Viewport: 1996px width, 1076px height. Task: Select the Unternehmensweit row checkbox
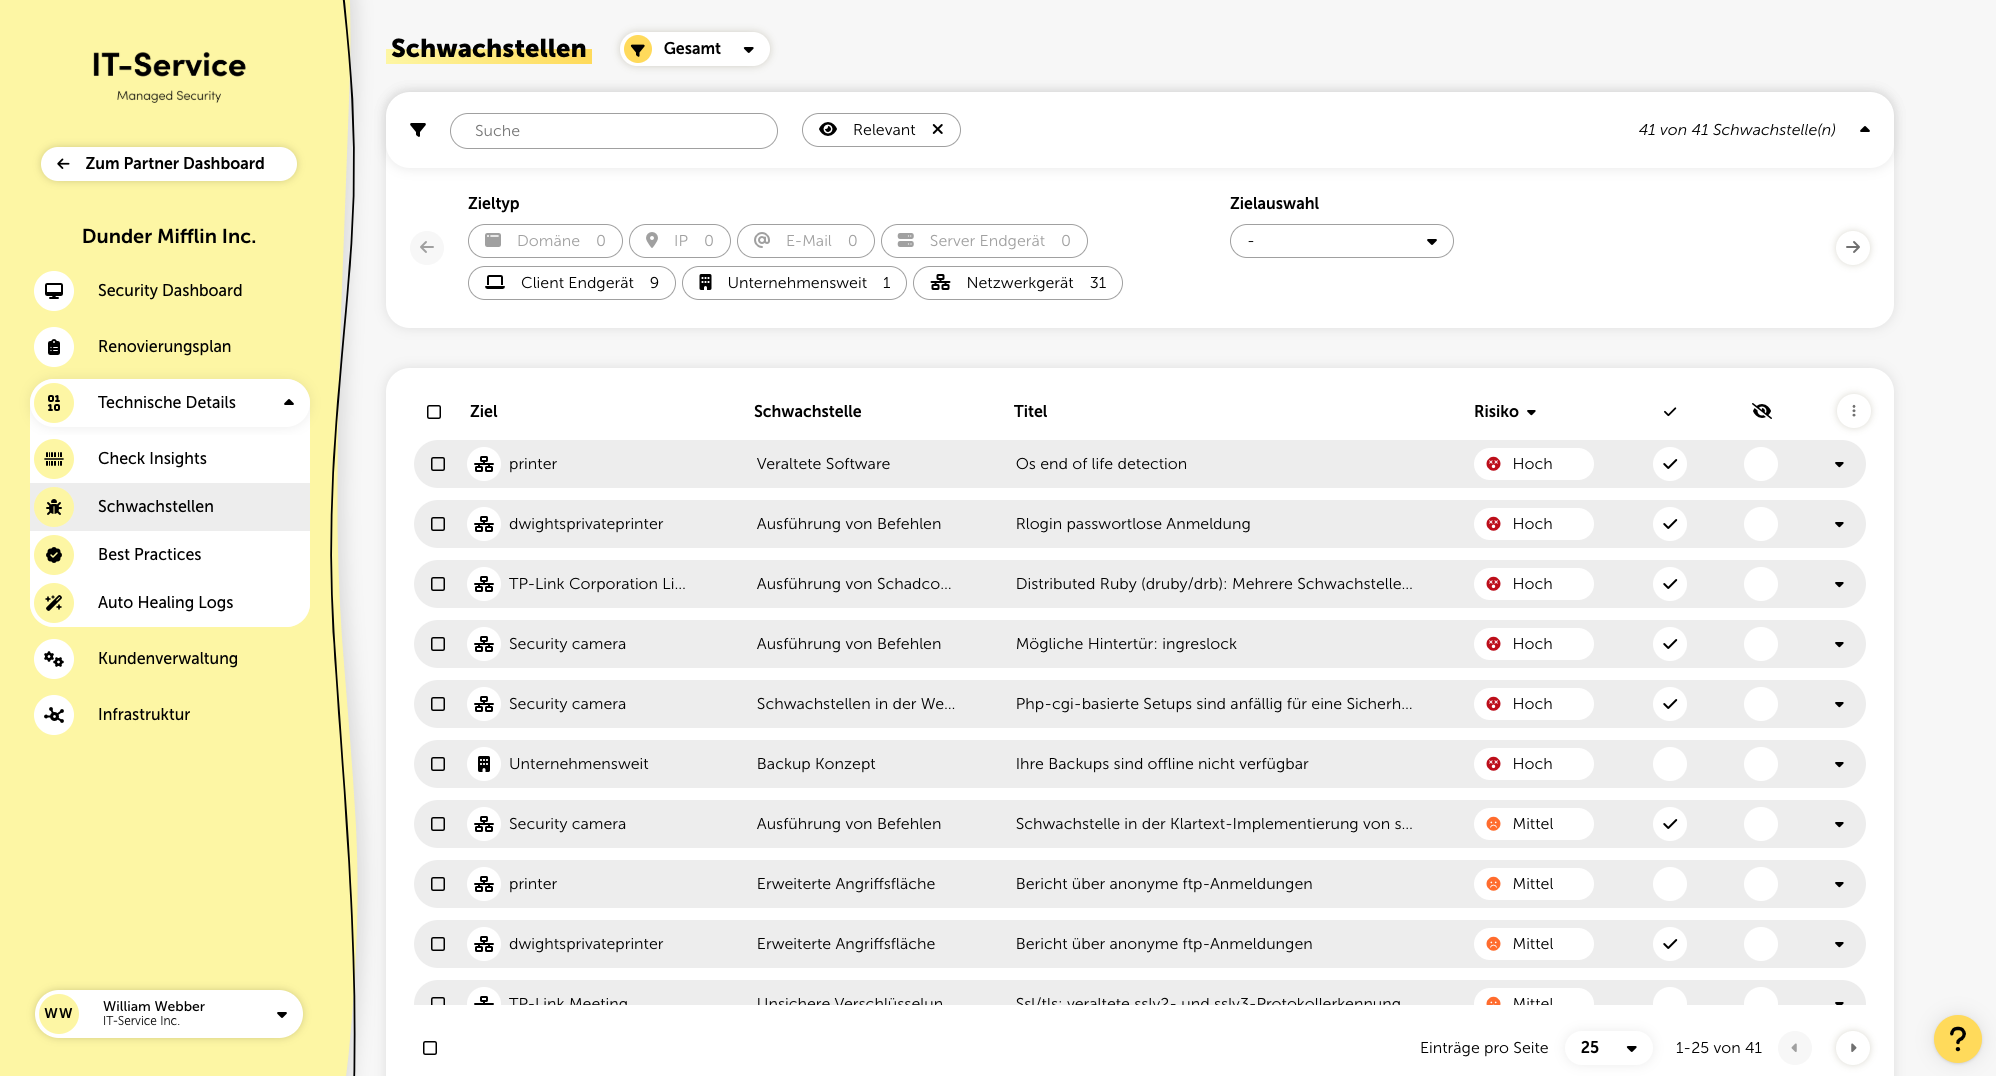point(438,764)
